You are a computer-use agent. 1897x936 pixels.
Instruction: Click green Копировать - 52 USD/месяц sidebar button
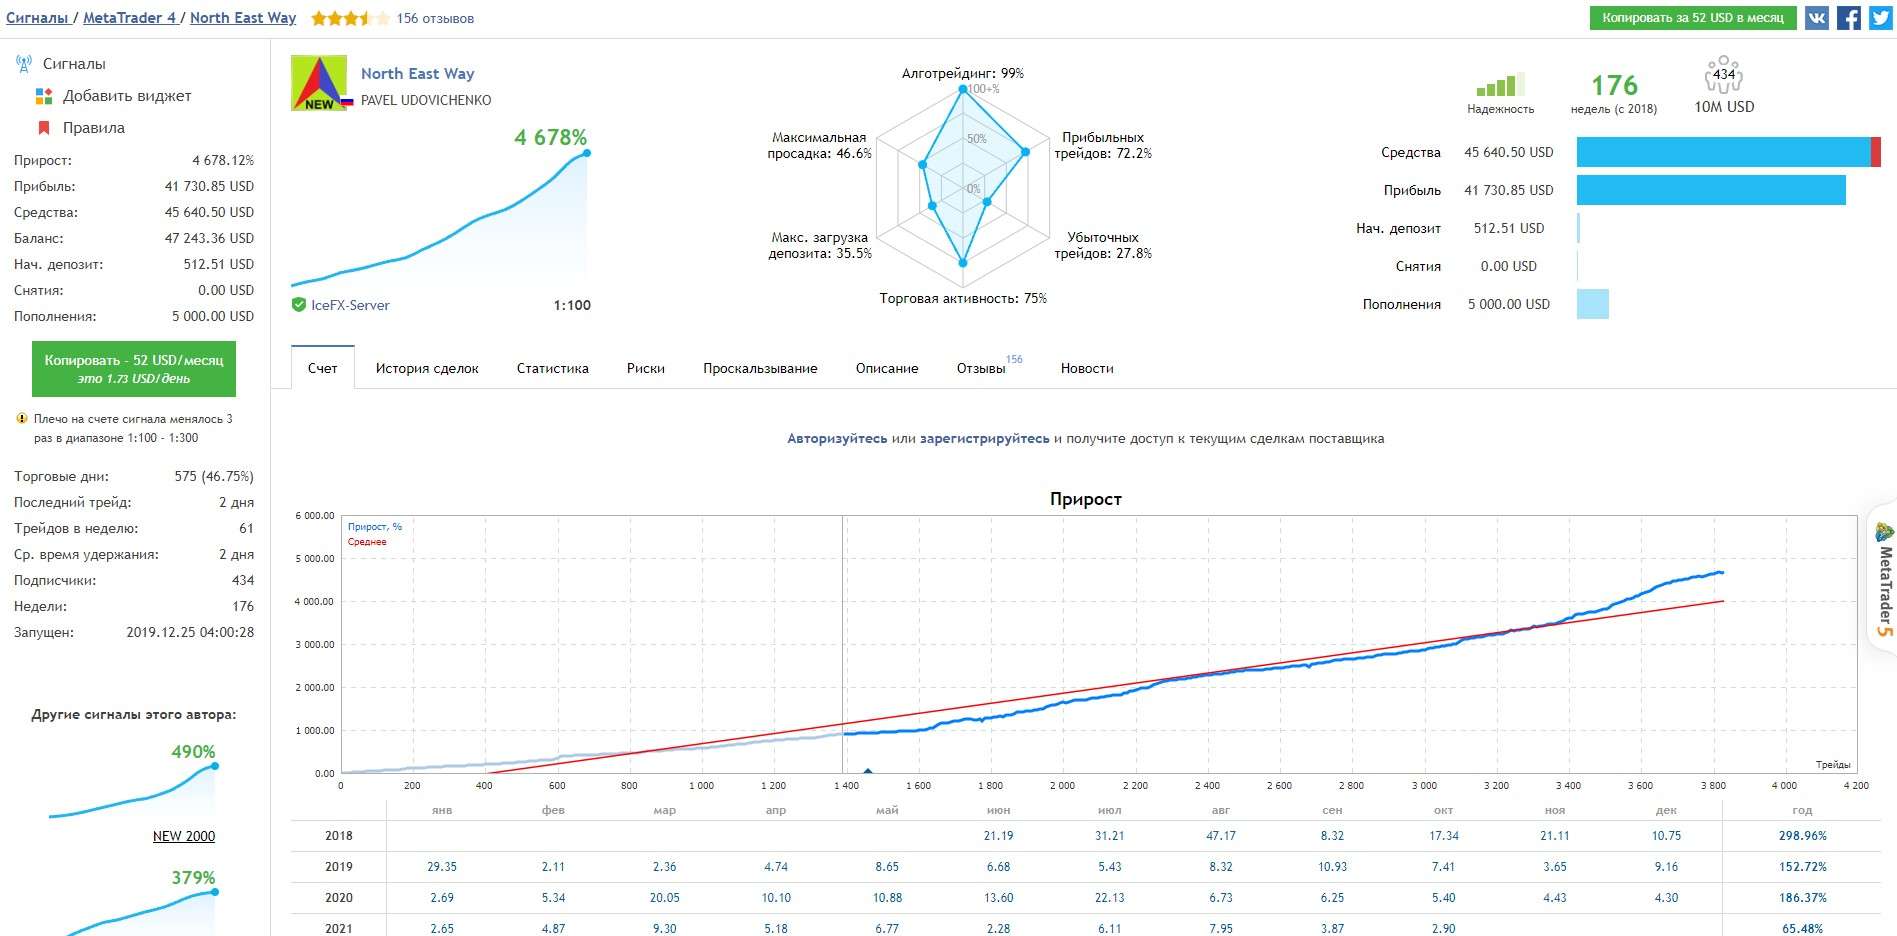click(134, 369)
